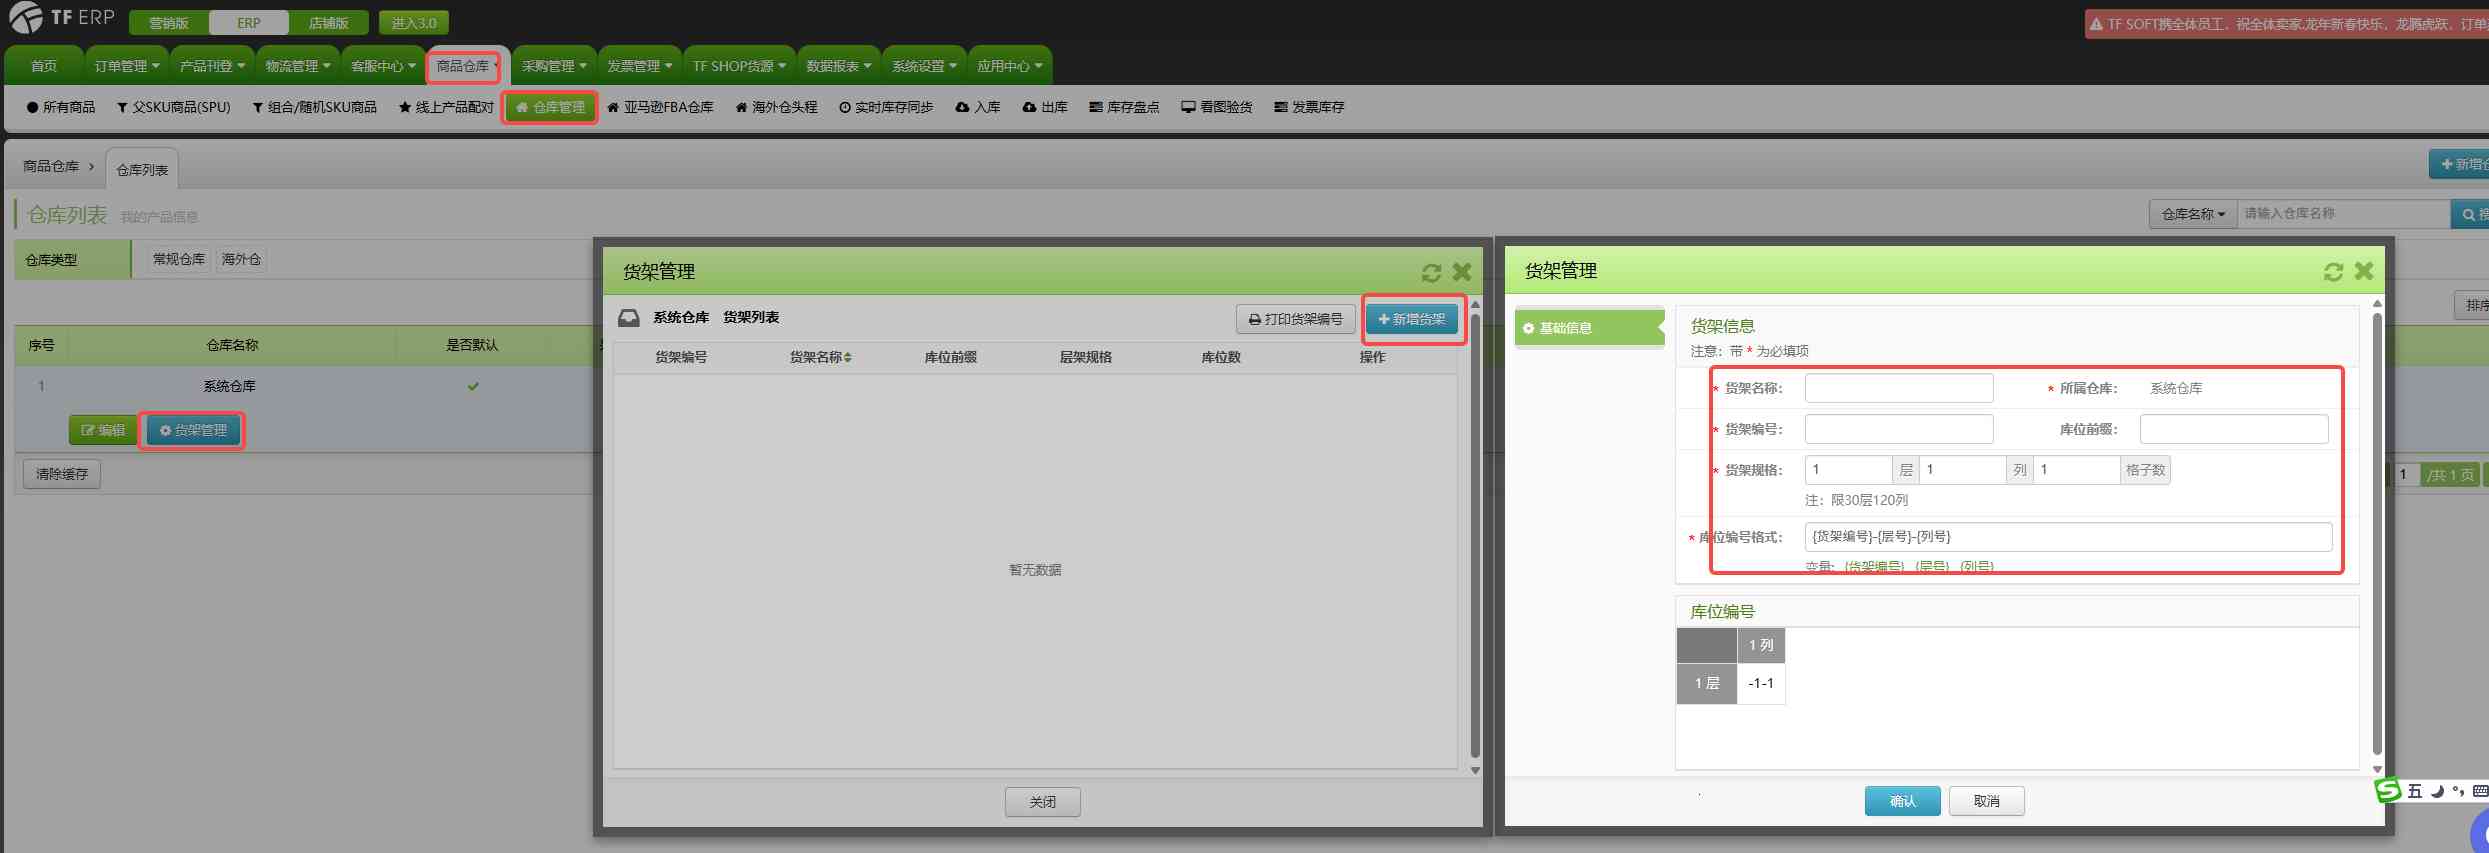Click the 编辑 pencil button

pyautogui.click(x=103, y=430)
